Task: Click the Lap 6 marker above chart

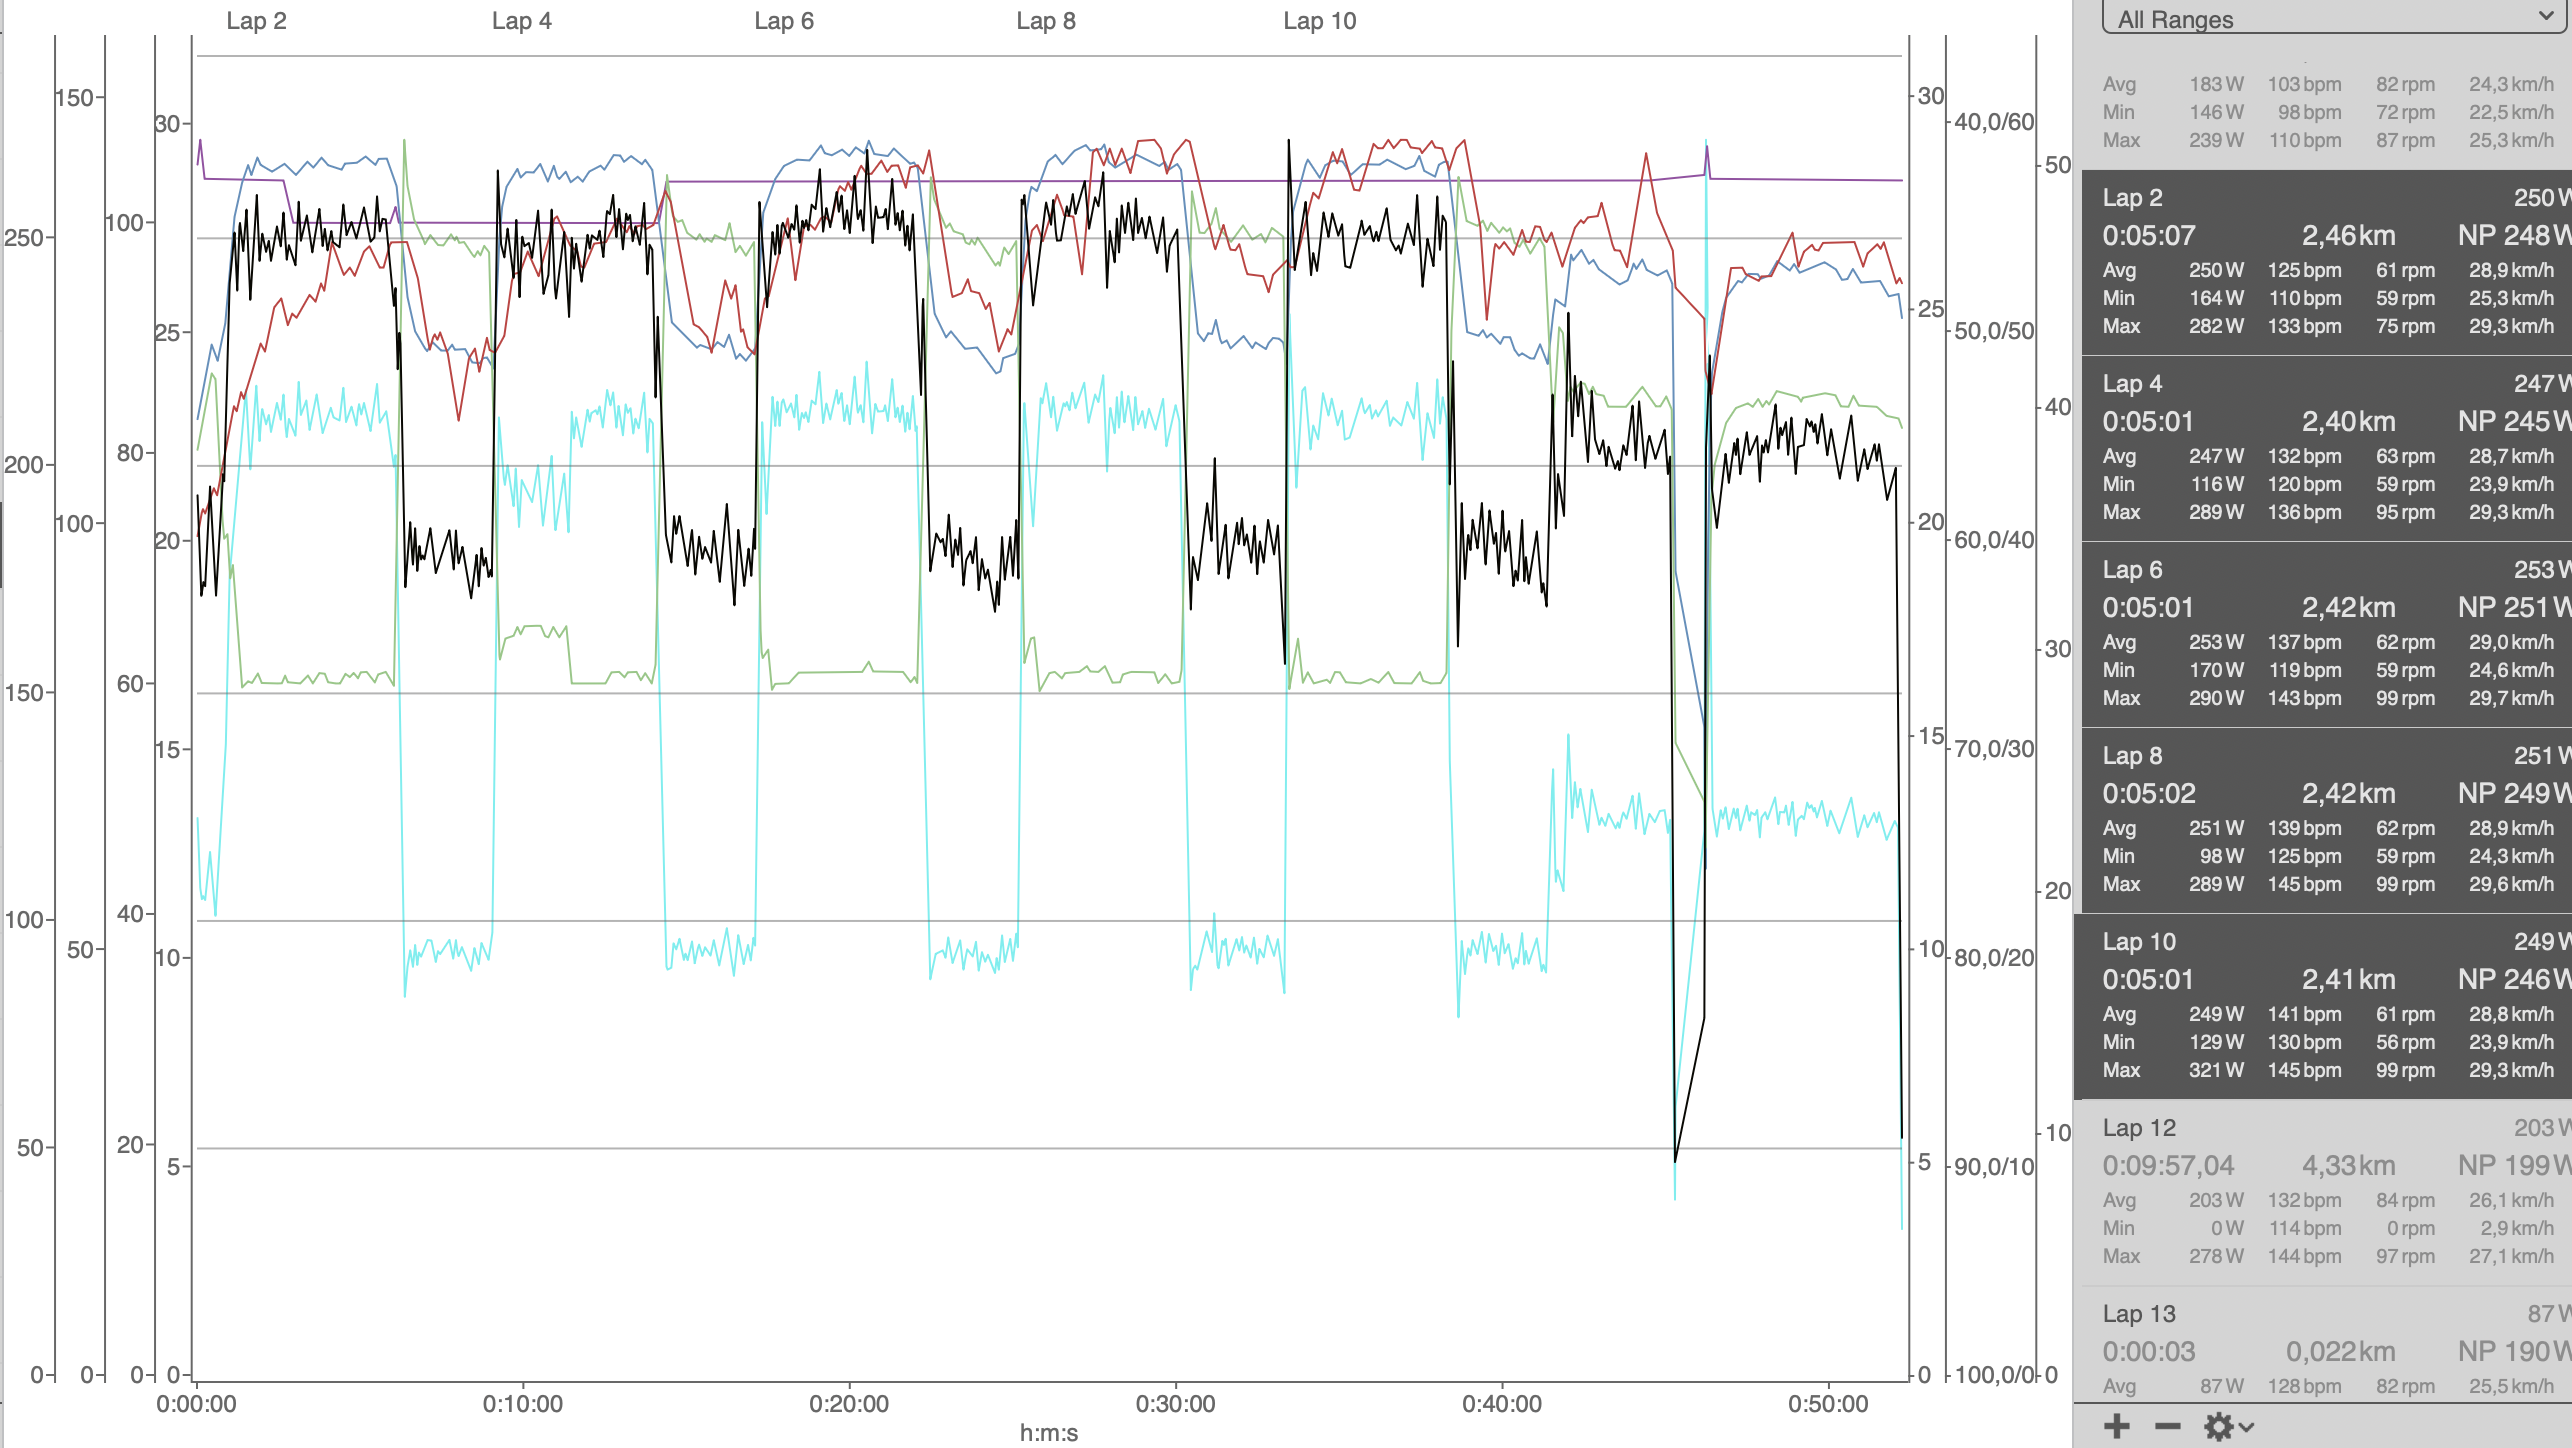Action: (x=784, y=21)
